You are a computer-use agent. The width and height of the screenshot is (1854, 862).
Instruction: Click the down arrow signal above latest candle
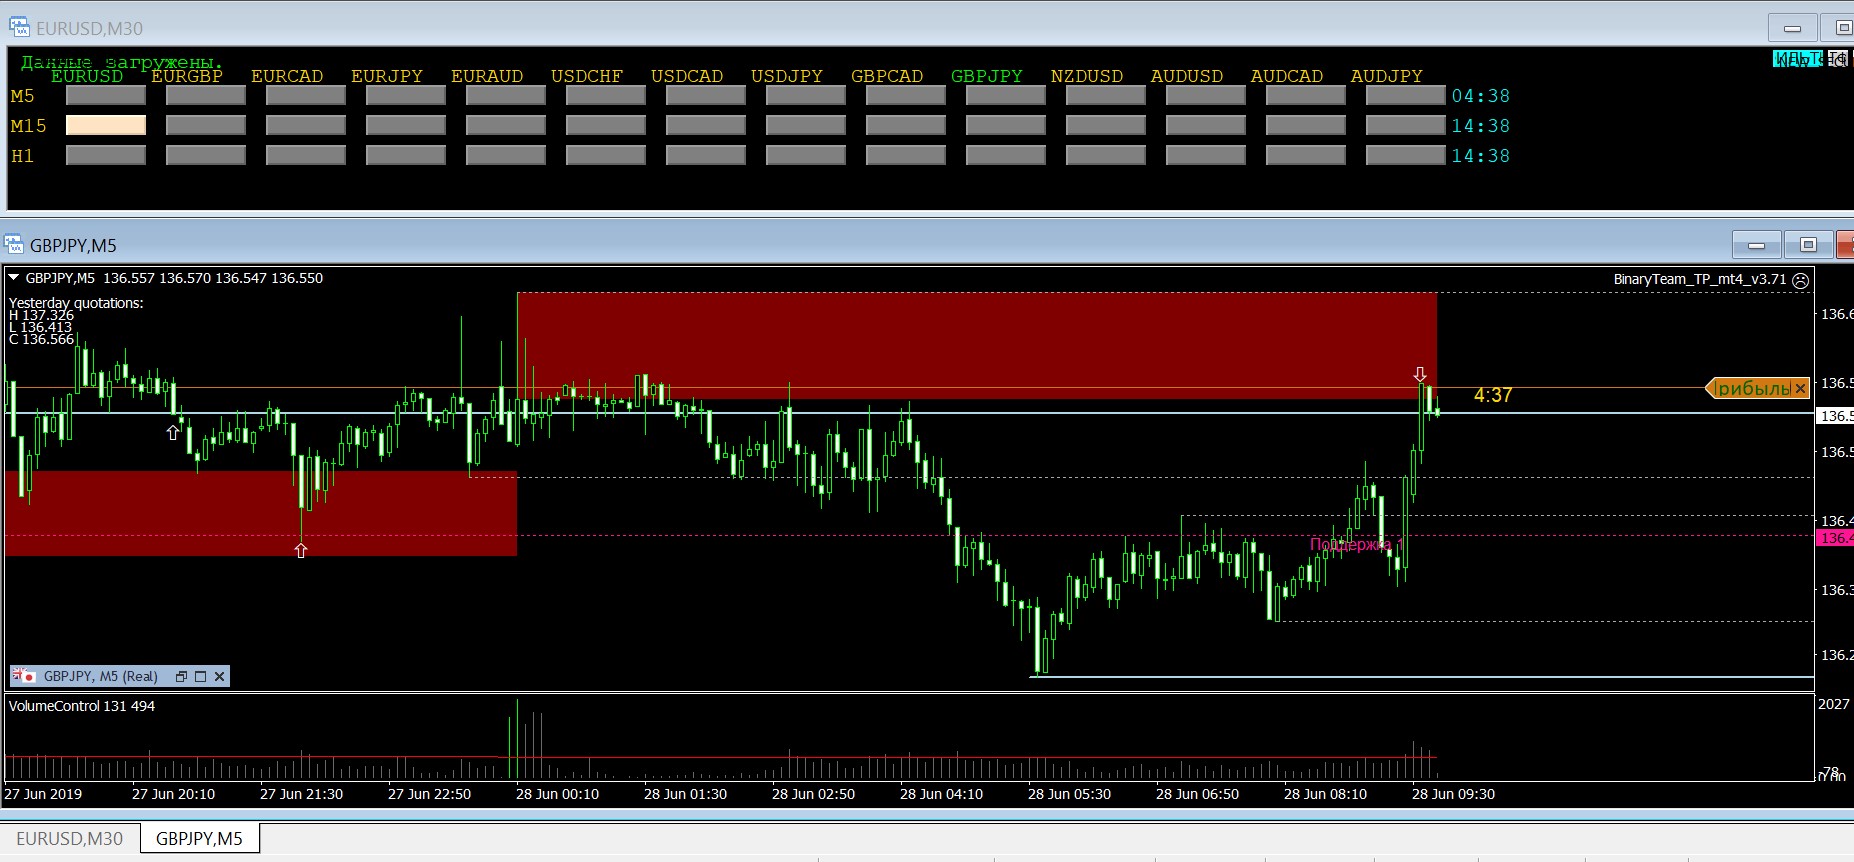[x=1420, y=374]
